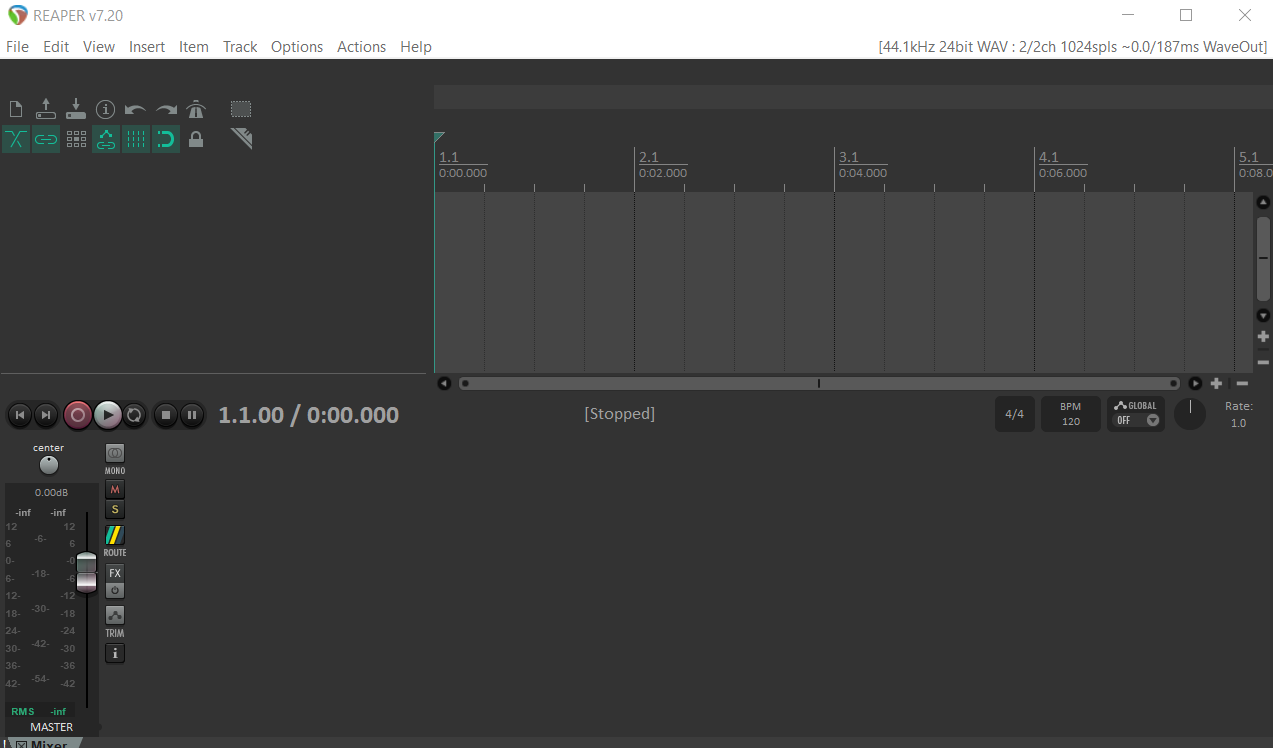This screenshot has width=1273, height=748.
Task: Click the 1.1.00 / 0:00.000 time display
Action: [x=309, y=415]
